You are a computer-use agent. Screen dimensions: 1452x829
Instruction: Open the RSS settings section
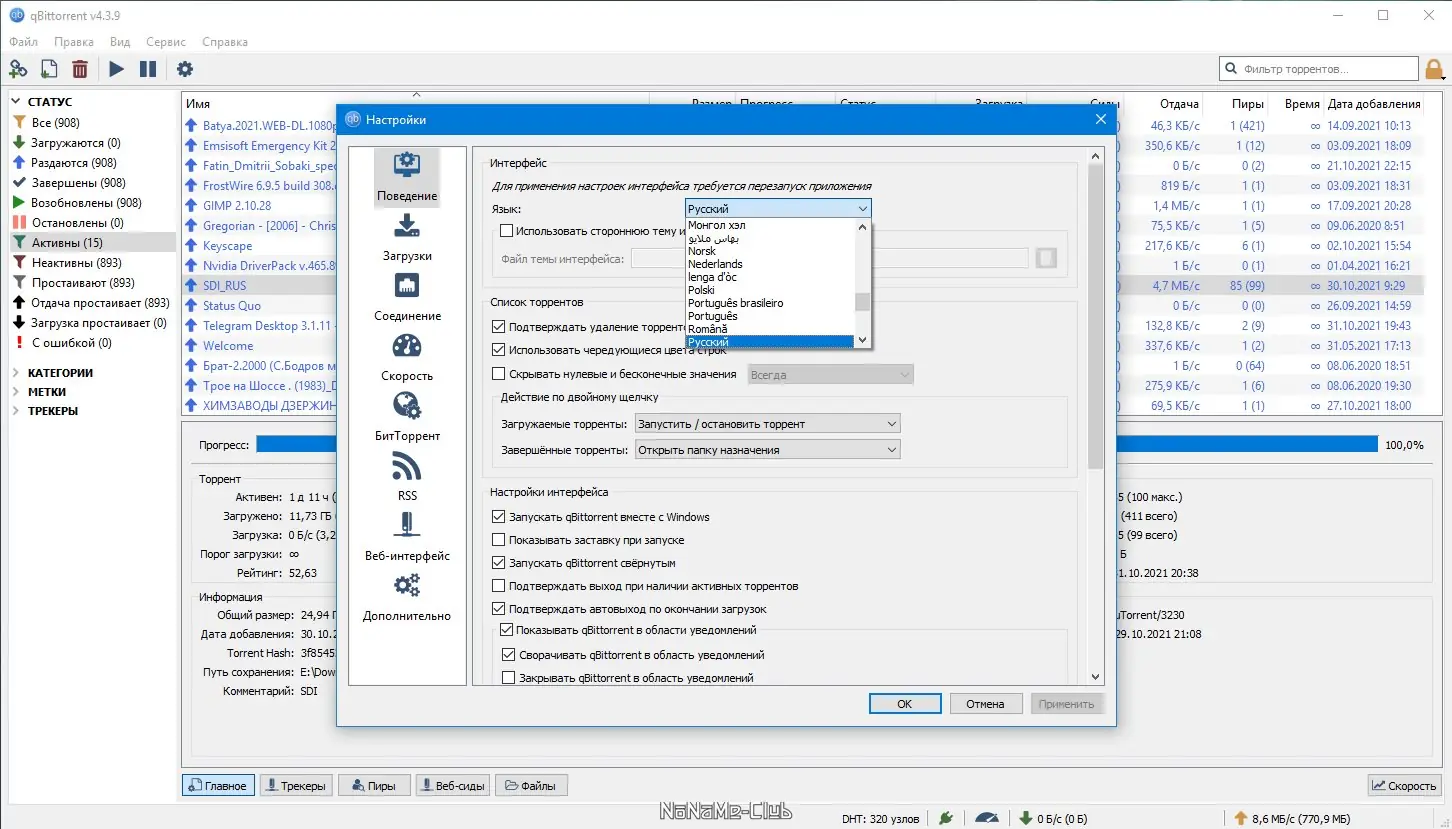(x=407, y=478)
